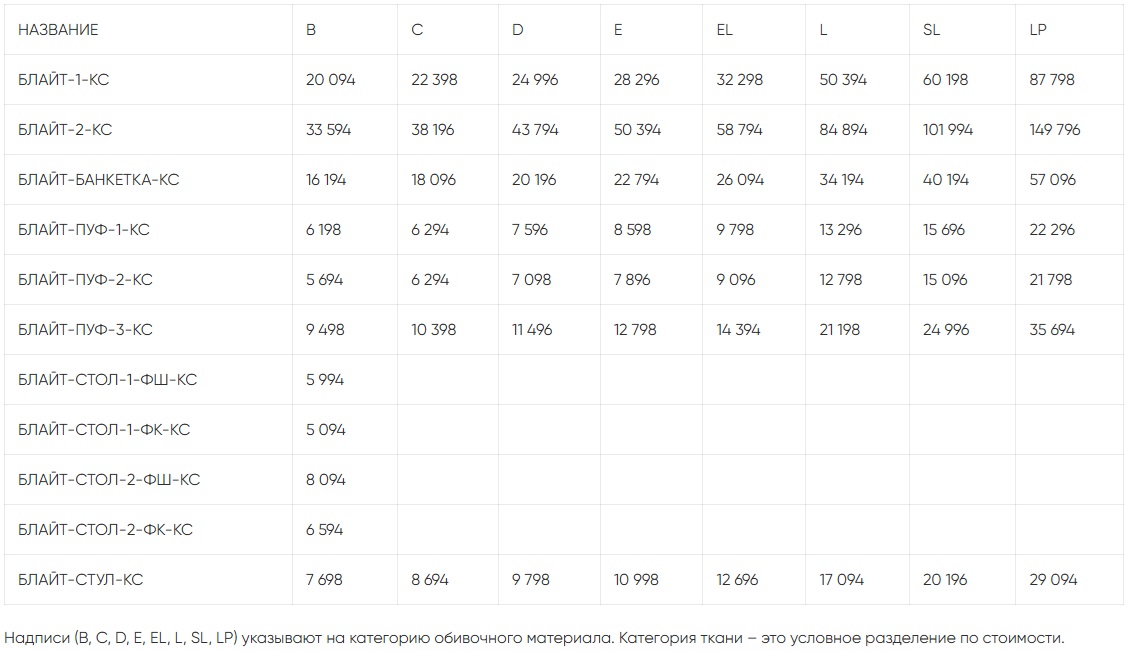Click the БЛАЙТ-БАНКЕТКА-КС name cell

(x=99, y=180)
